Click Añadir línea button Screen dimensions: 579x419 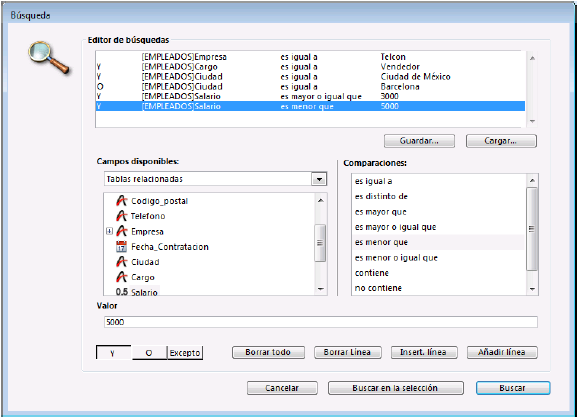tap(502, 352)
